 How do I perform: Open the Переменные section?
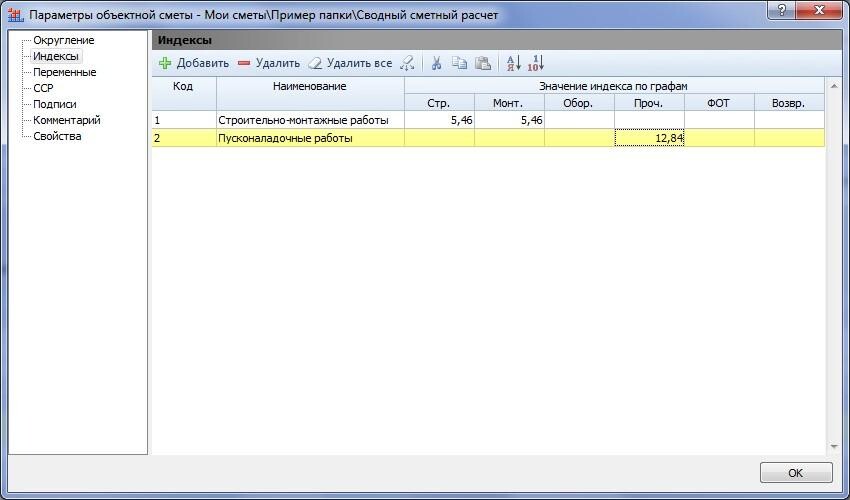click(x=65, y=72)
